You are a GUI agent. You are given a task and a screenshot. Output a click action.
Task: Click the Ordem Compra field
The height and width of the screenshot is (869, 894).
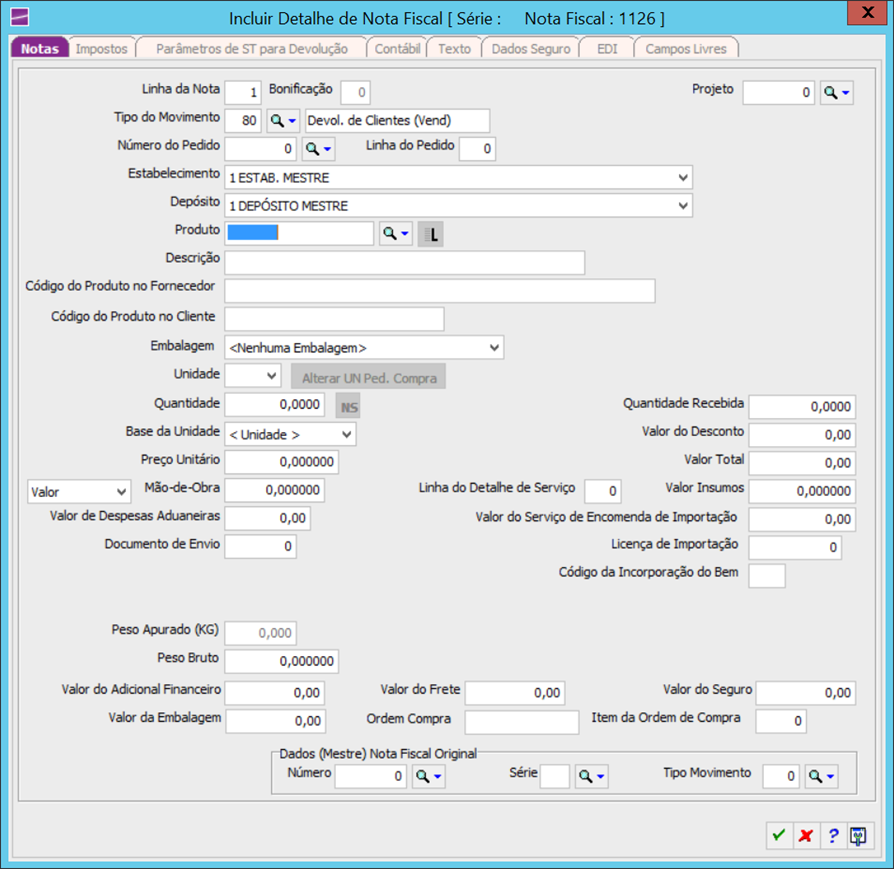[522, 722]
